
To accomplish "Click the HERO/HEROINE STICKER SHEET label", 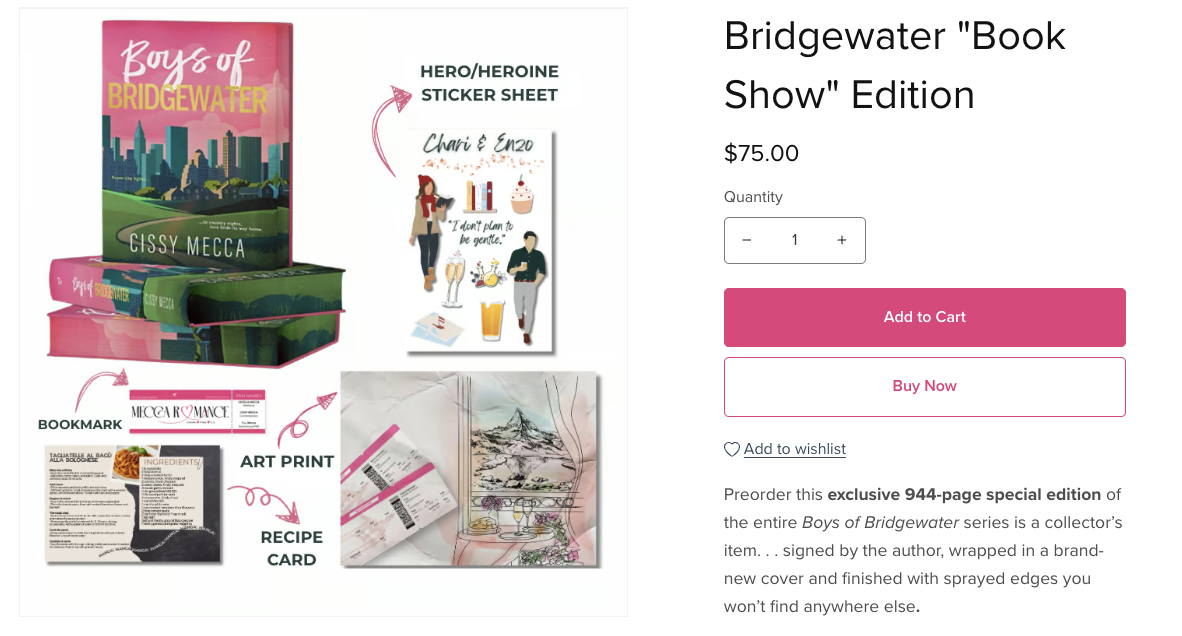I will point(489,83).
